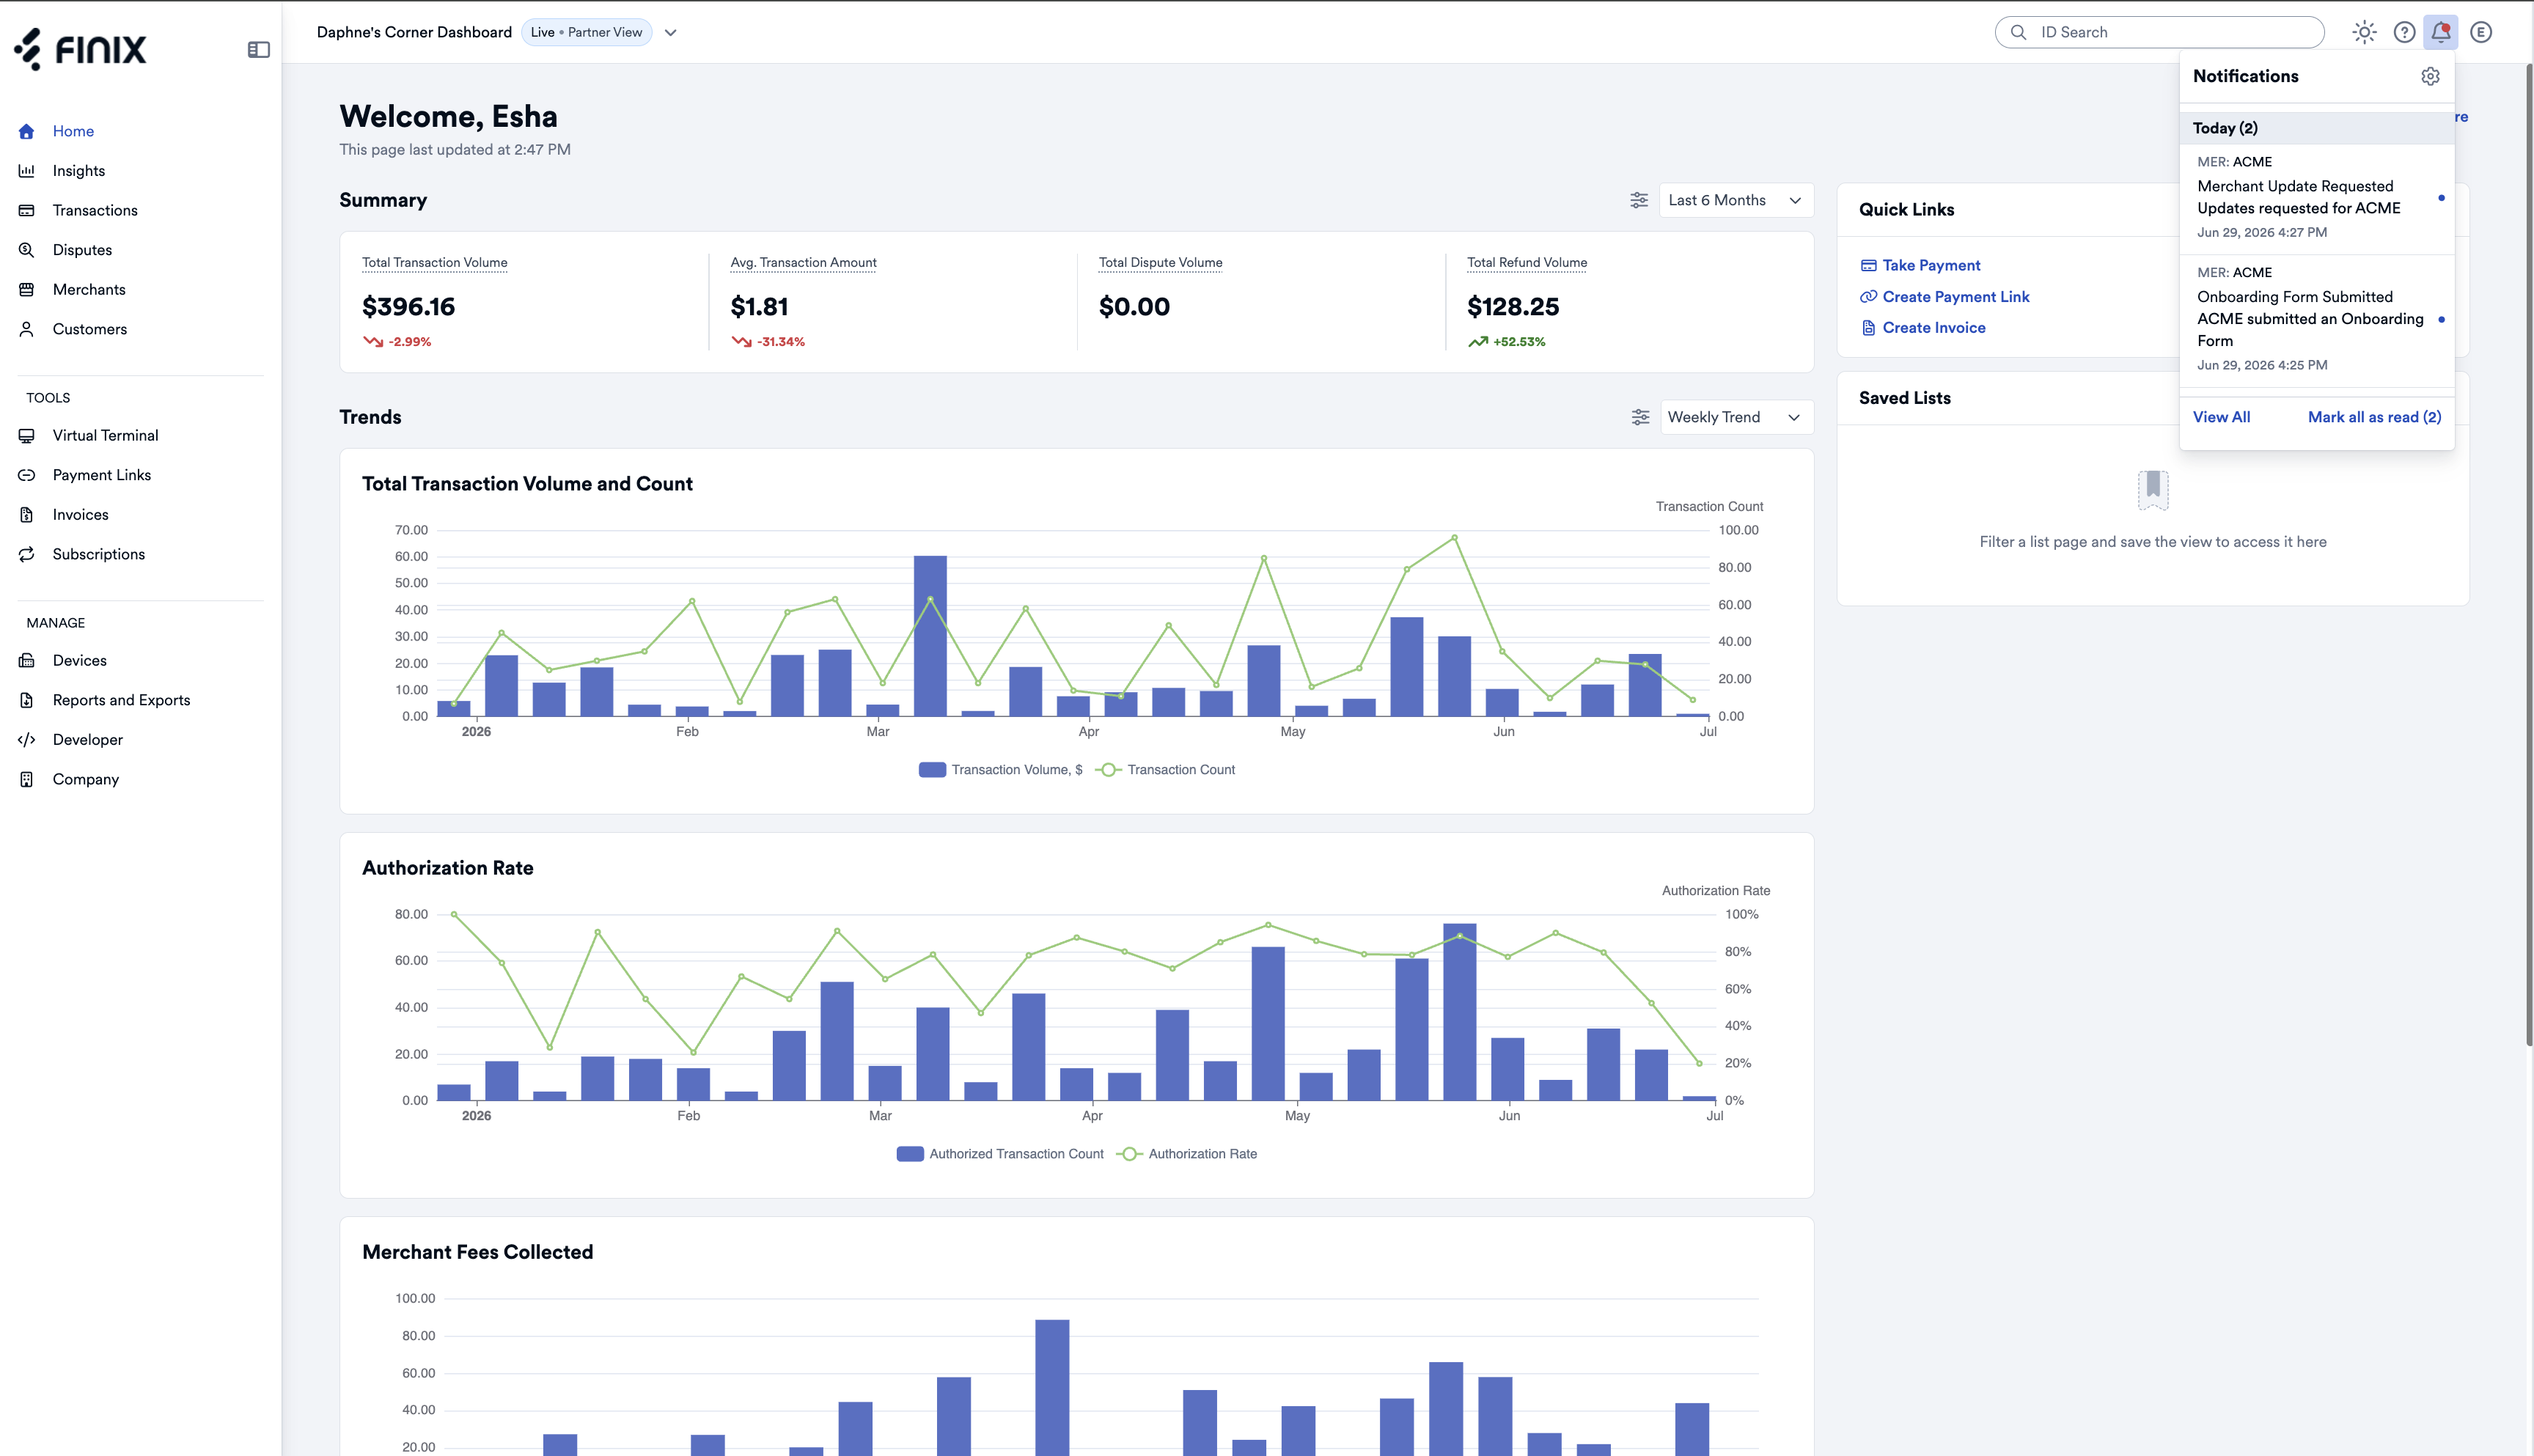Viewport: 2534px width, 1456px height.
Task: Open Virtual Terminal in sidebar
Action: (105, 435)
